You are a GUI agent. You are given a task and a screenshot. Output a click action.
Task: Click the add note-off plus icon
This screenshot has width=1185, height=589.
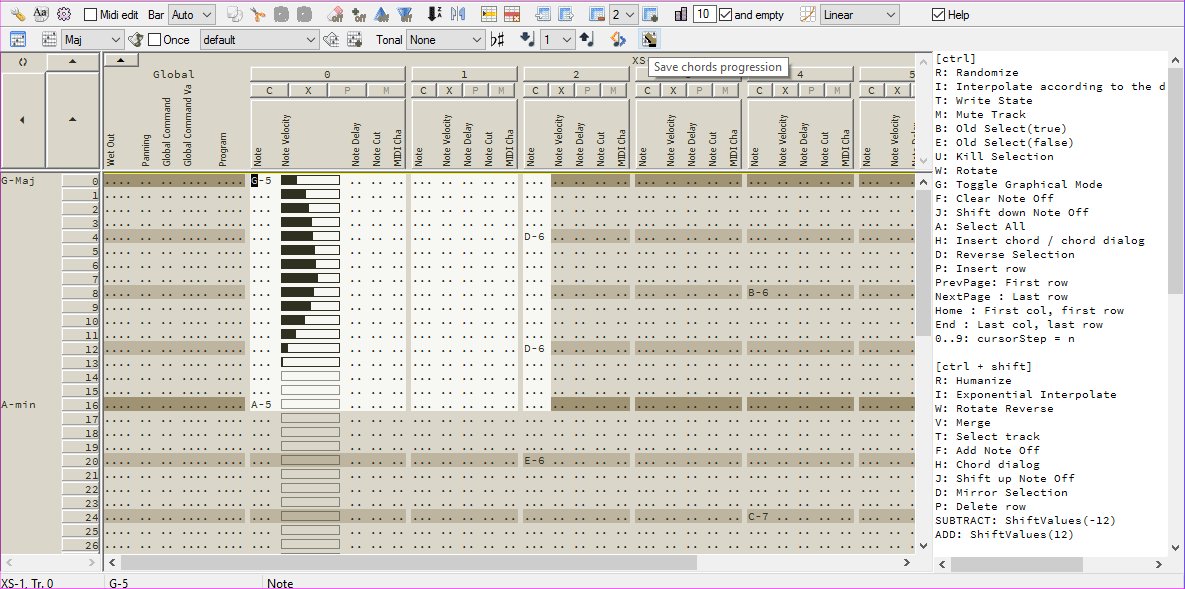click(x=360, y=14)
